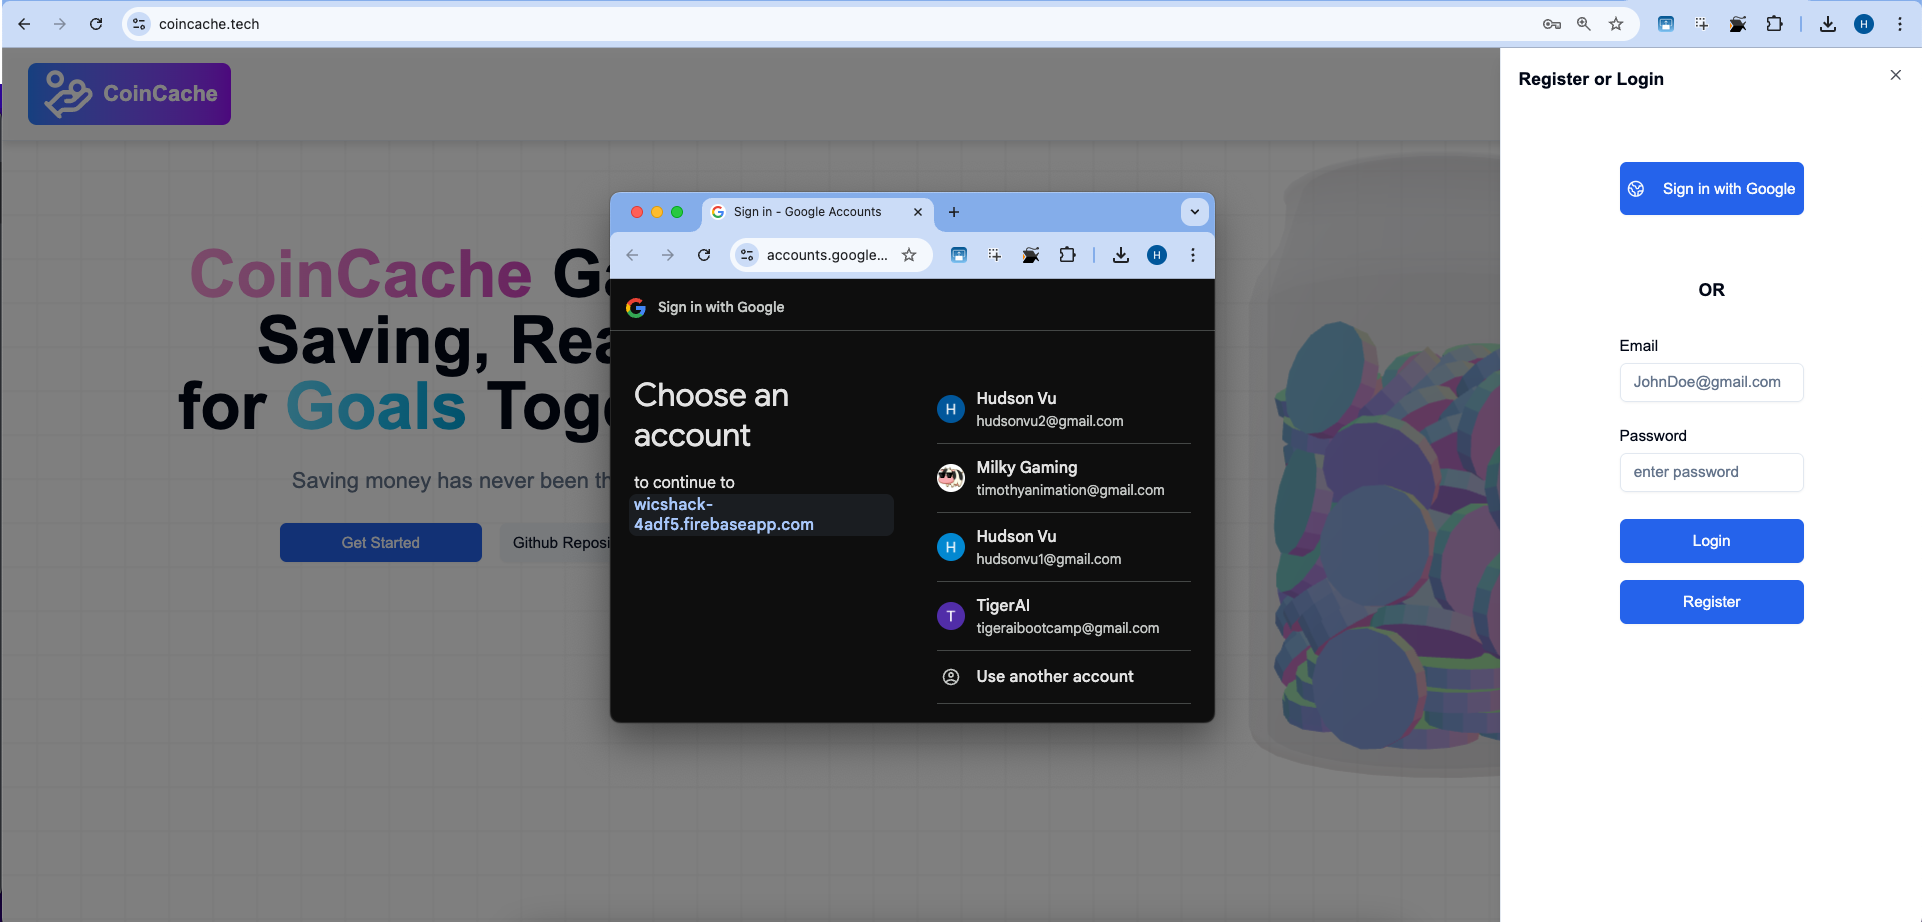Screen dimensions: 1922x922
Task: Open the Extensions puzzle icon in the sign-in popup
Action: point(1068,255)
